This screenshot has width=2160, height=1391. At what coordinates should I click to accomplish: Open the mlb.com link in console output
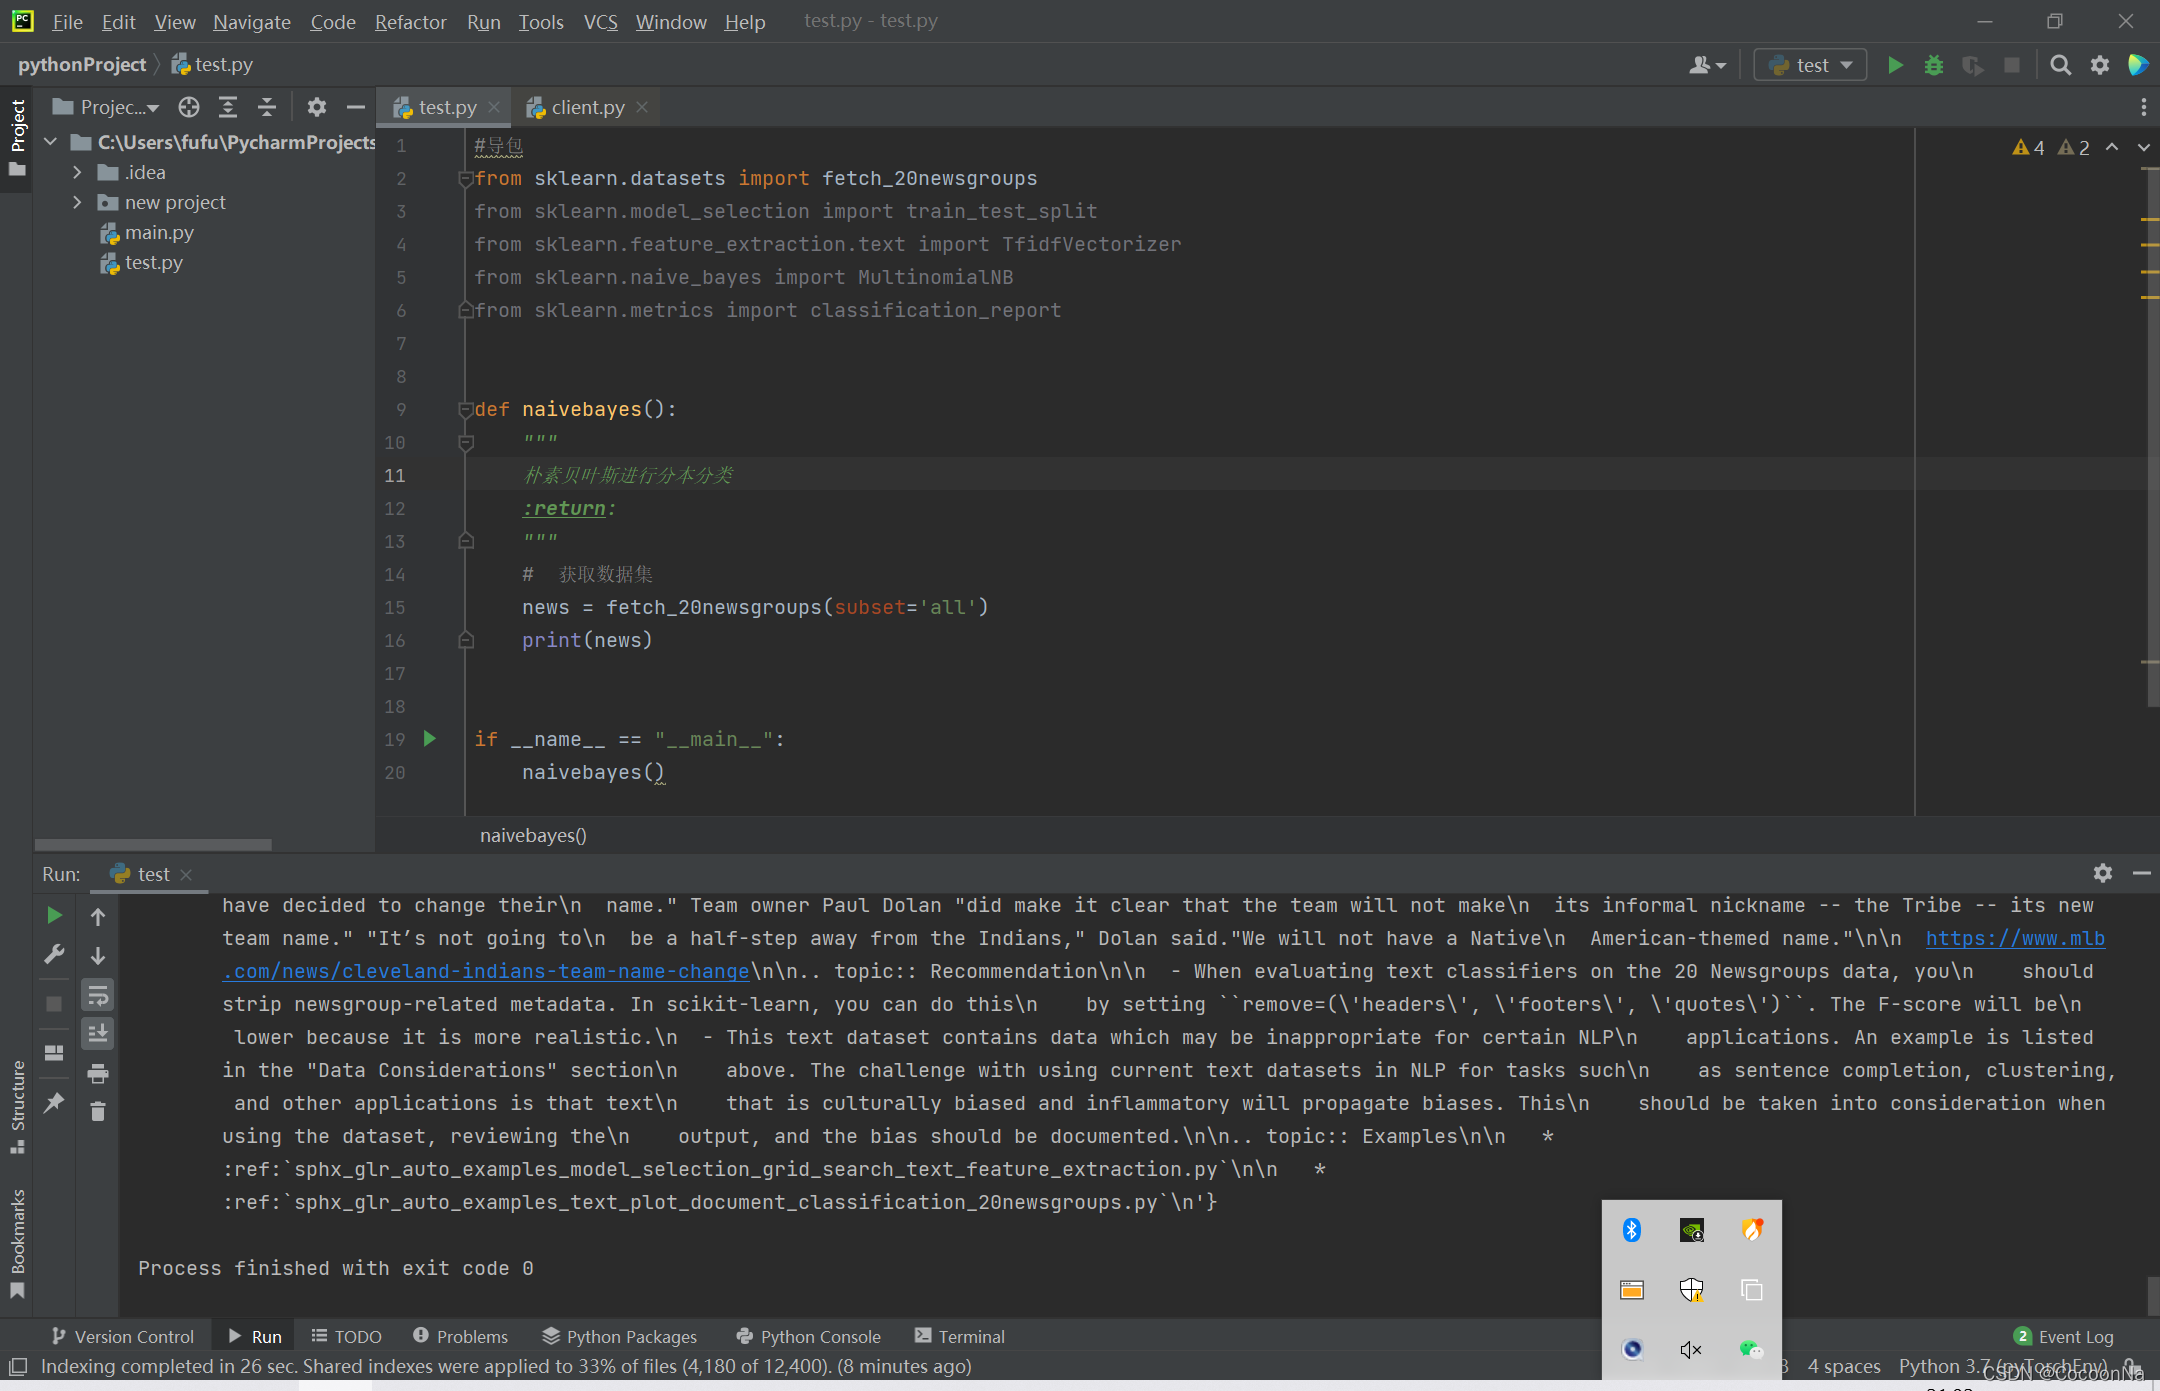coord(2014,938)
